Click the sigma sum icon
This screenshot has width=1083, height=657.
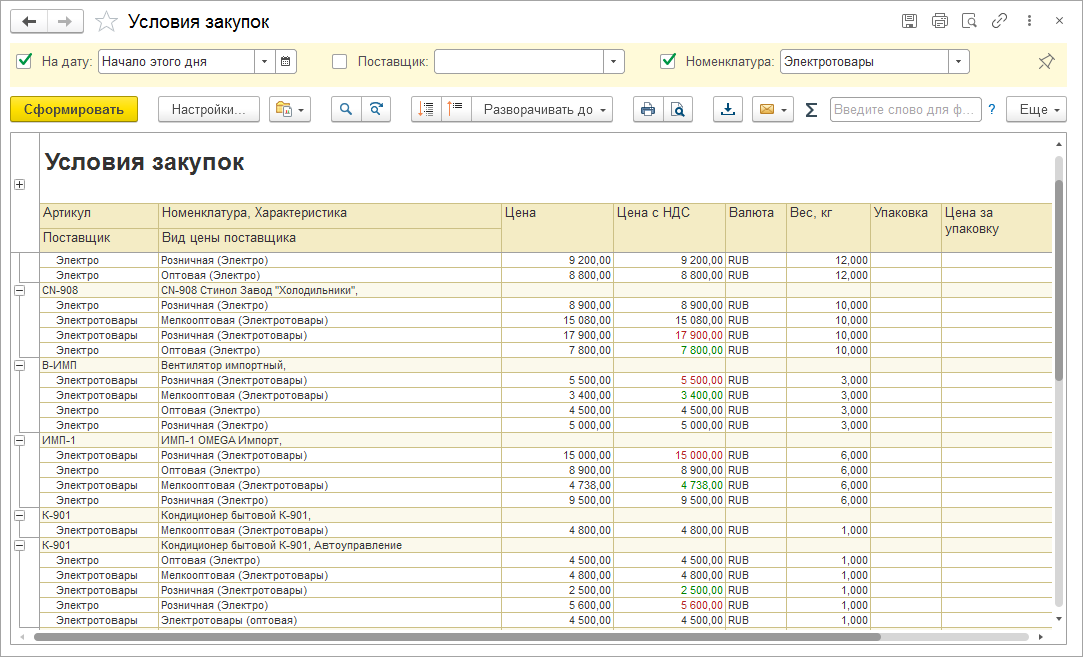811,110
